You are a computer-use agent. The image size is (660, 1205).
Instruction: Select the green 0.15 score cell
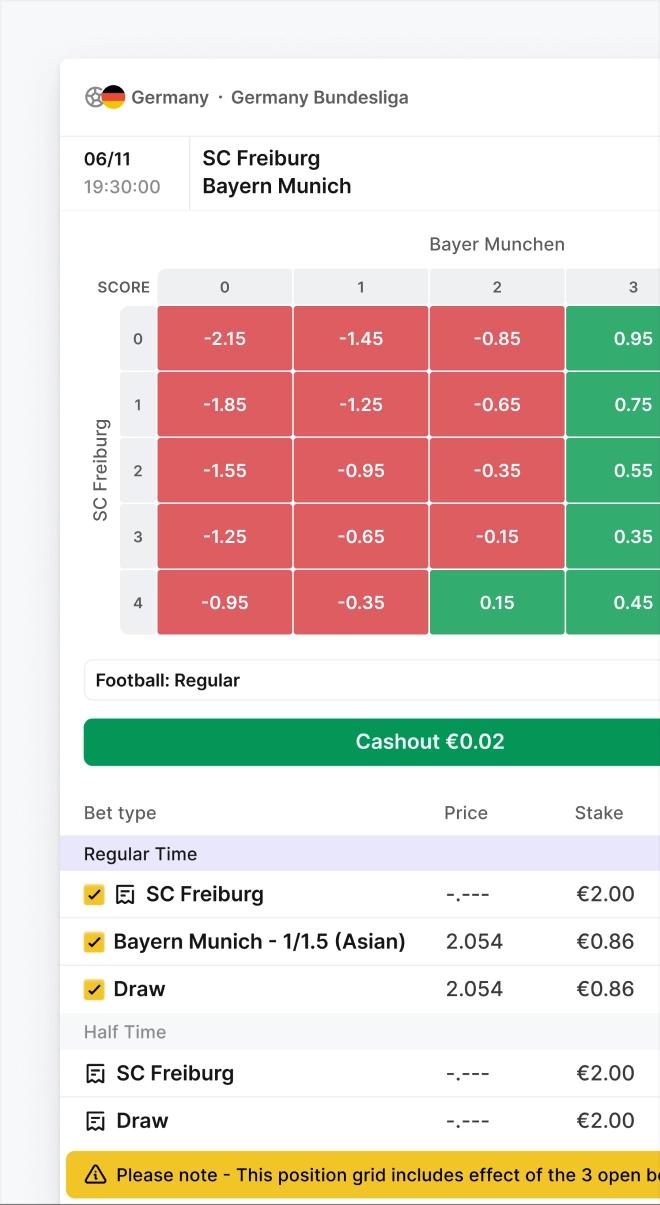click(497, 602)
